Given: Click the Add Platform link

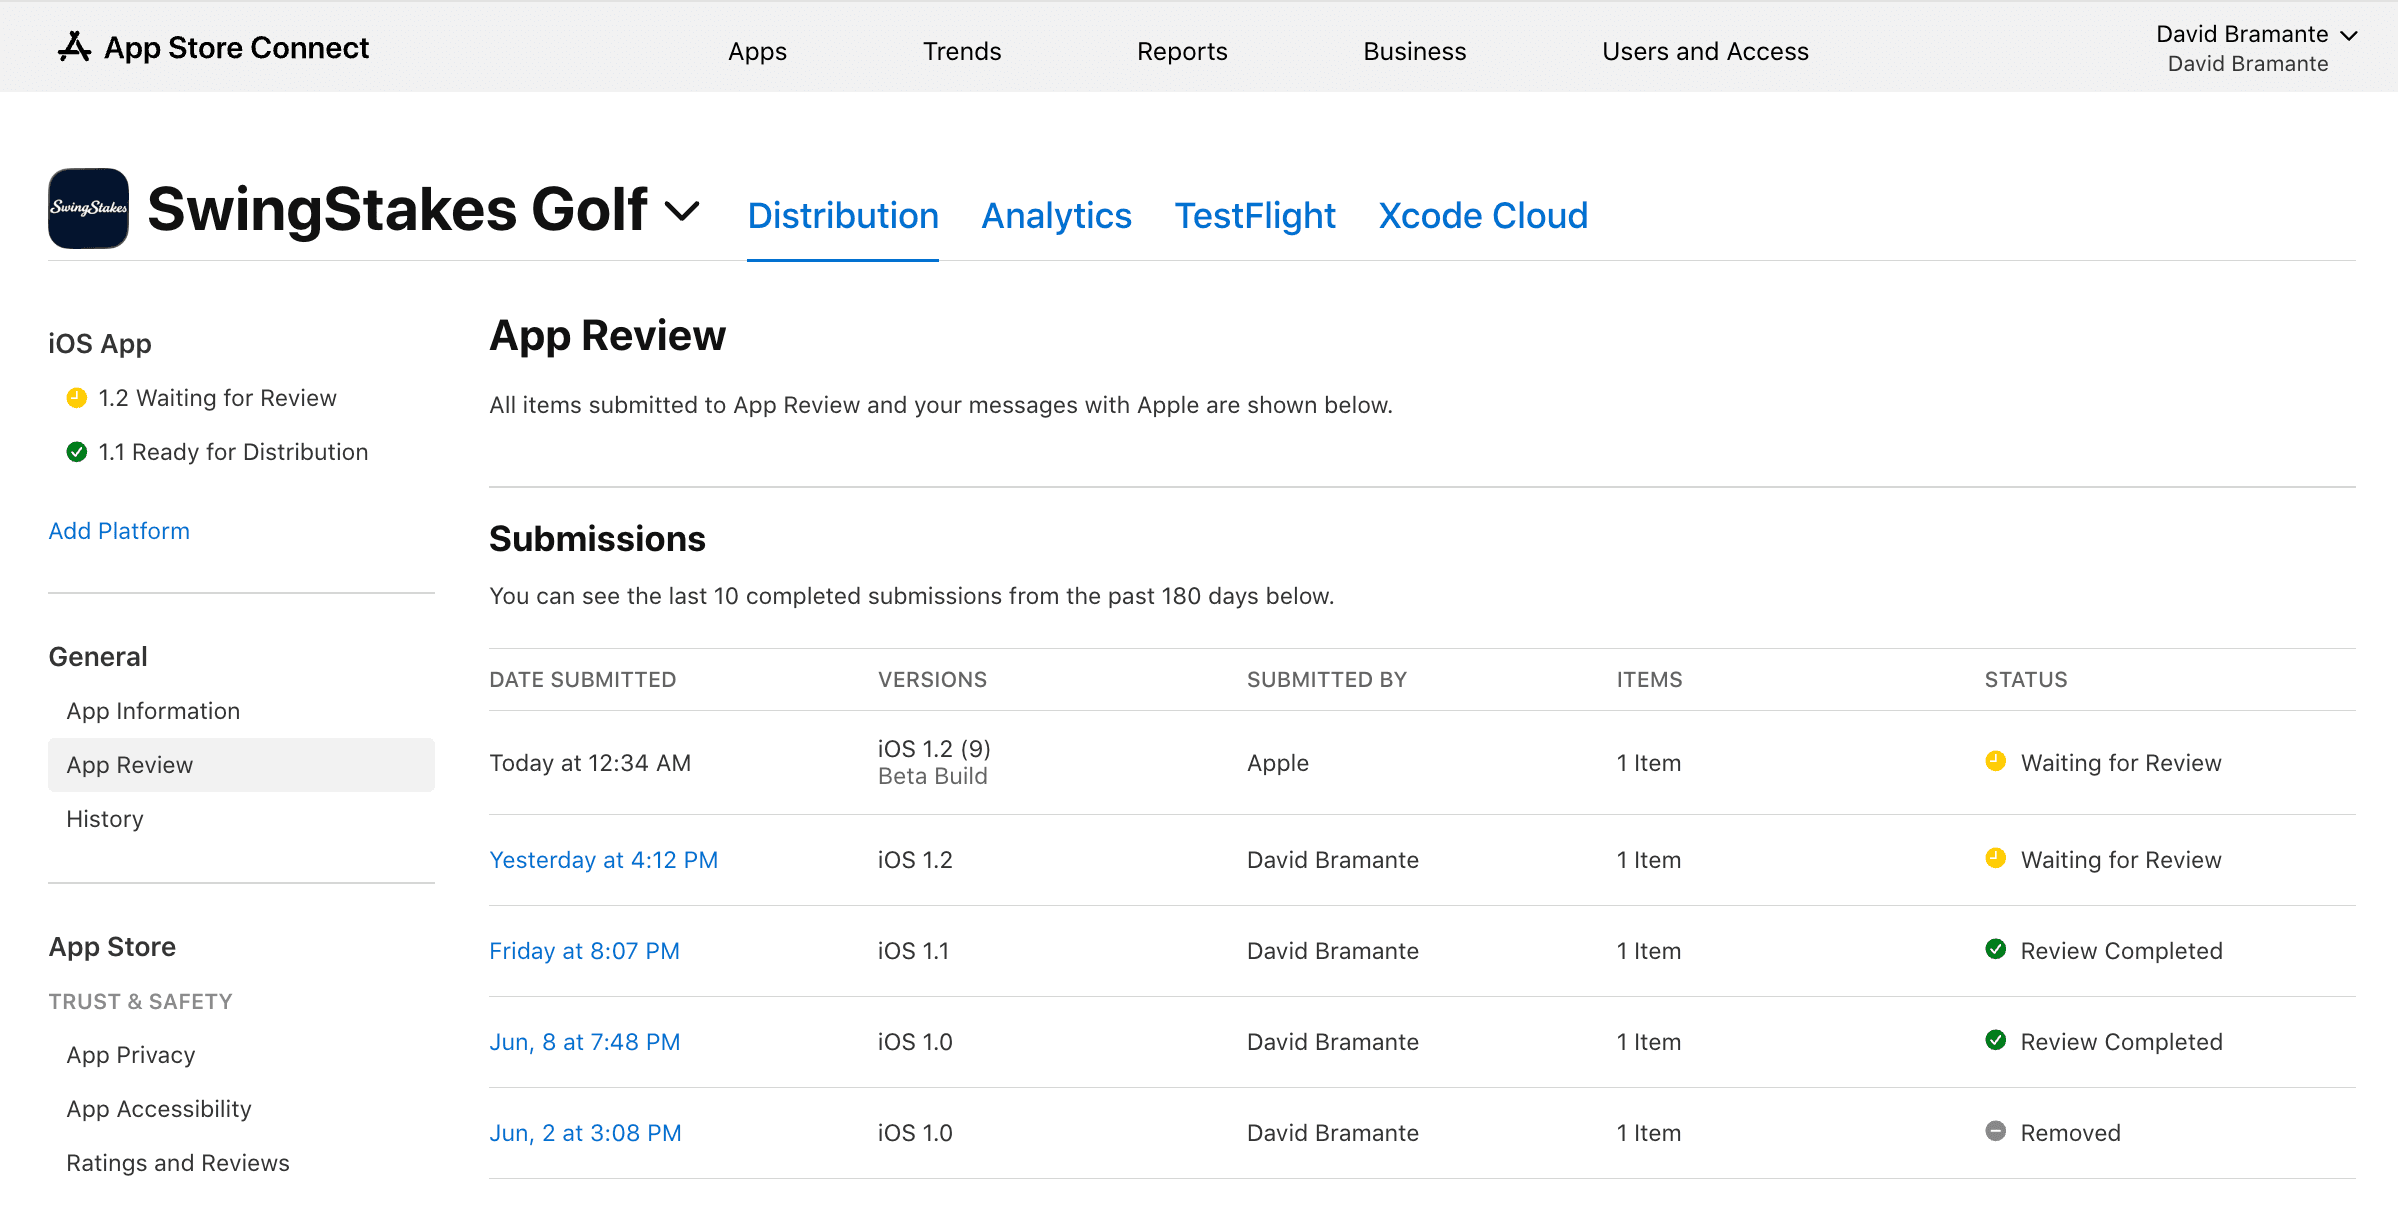Looking at the screenshot, I should 119,531.
